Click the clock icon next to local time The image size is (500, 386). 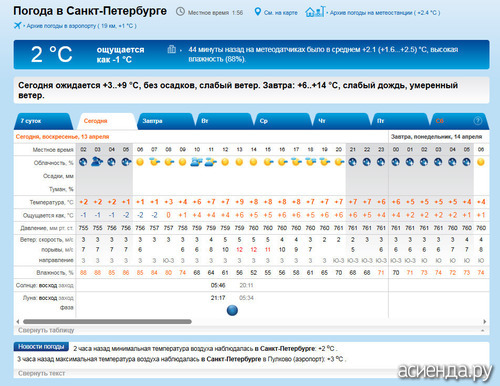180,12
